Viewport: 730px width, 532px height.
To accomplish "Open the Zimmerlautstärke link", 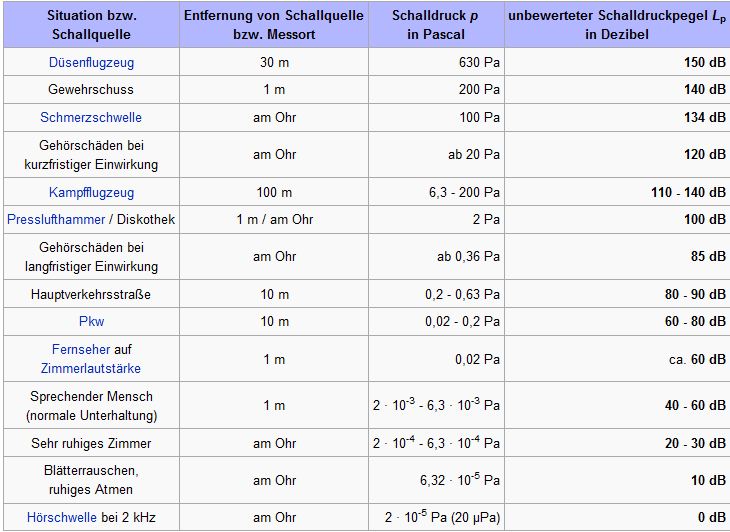I will 91,368.
